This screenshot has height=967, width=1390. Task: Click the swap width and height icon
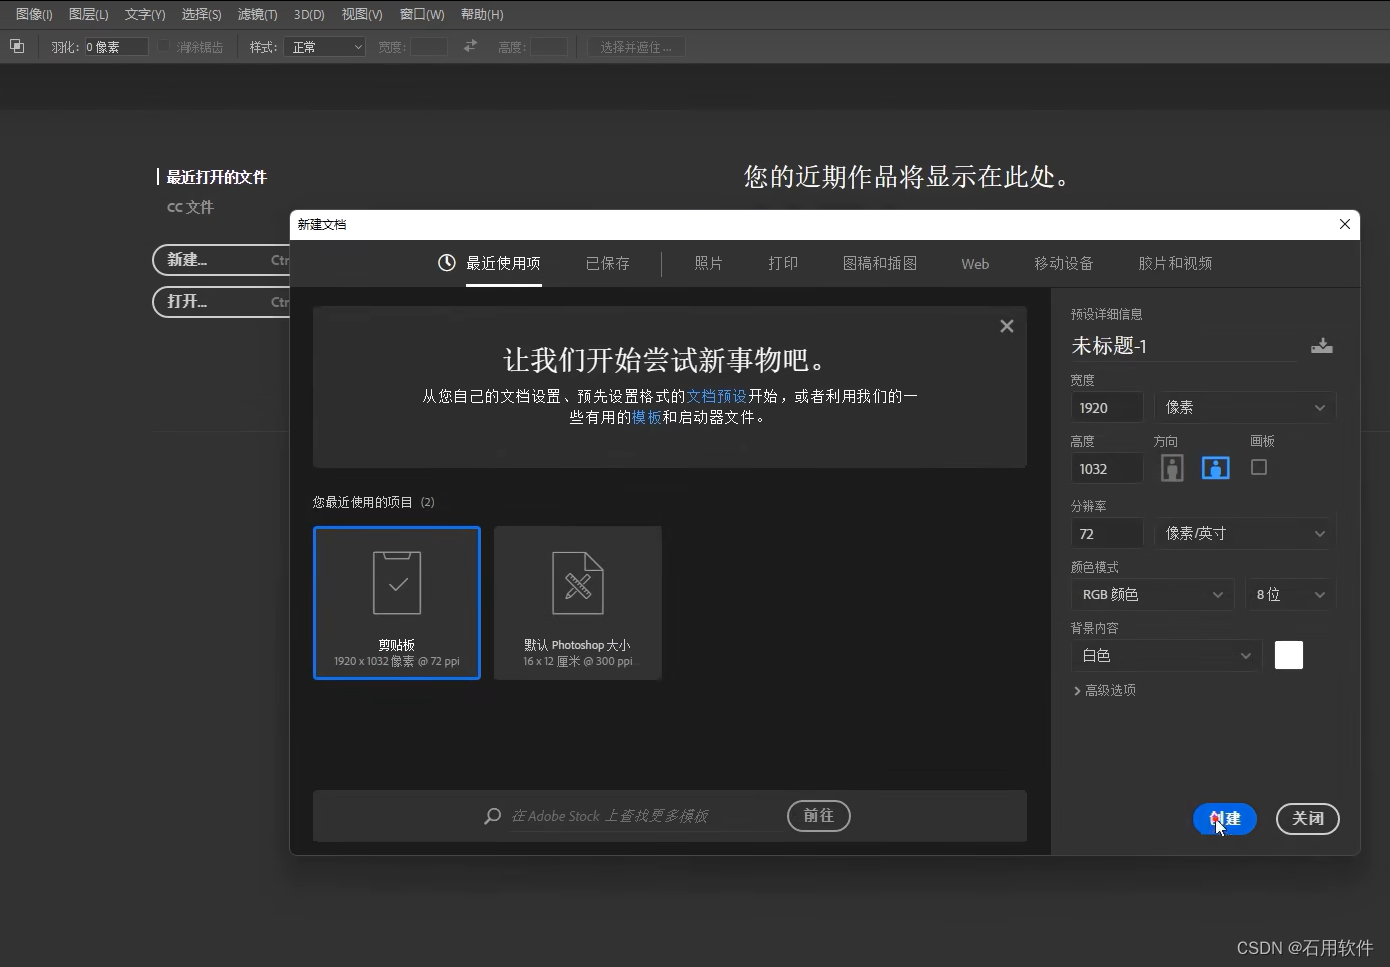(470, 46)
